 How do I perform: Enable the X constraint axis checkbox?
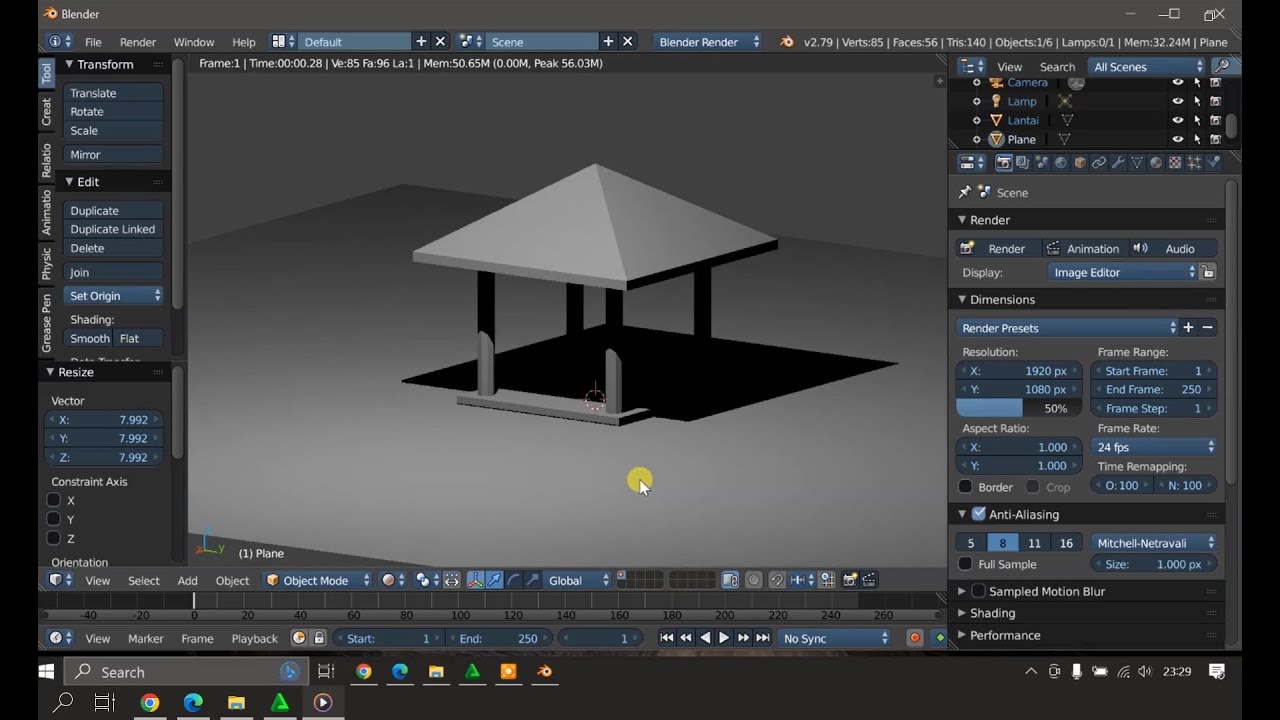(54, 500)
